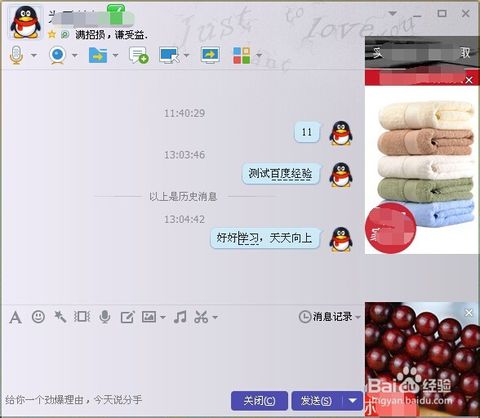480x418 pixels.
Task: Open the towel stack advertisement image
Action: coord(422,170)
